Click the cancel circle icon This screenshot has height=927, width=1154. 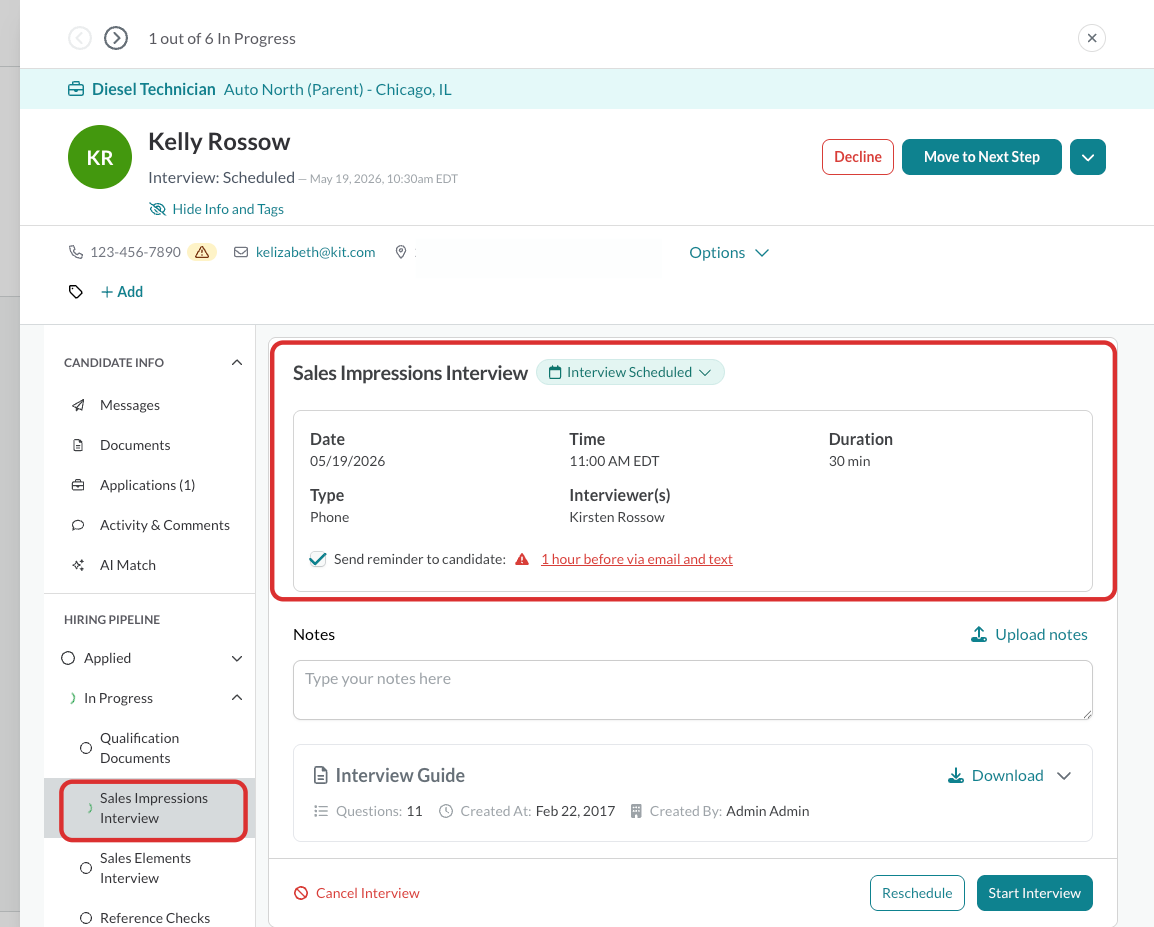point(301,893)
